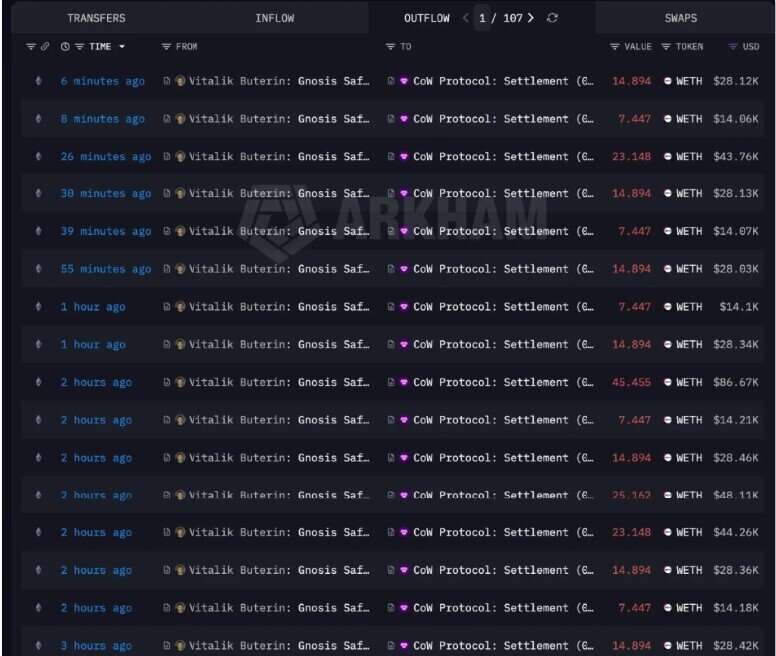Click the $28.46K USD amount

coord(736,458)
